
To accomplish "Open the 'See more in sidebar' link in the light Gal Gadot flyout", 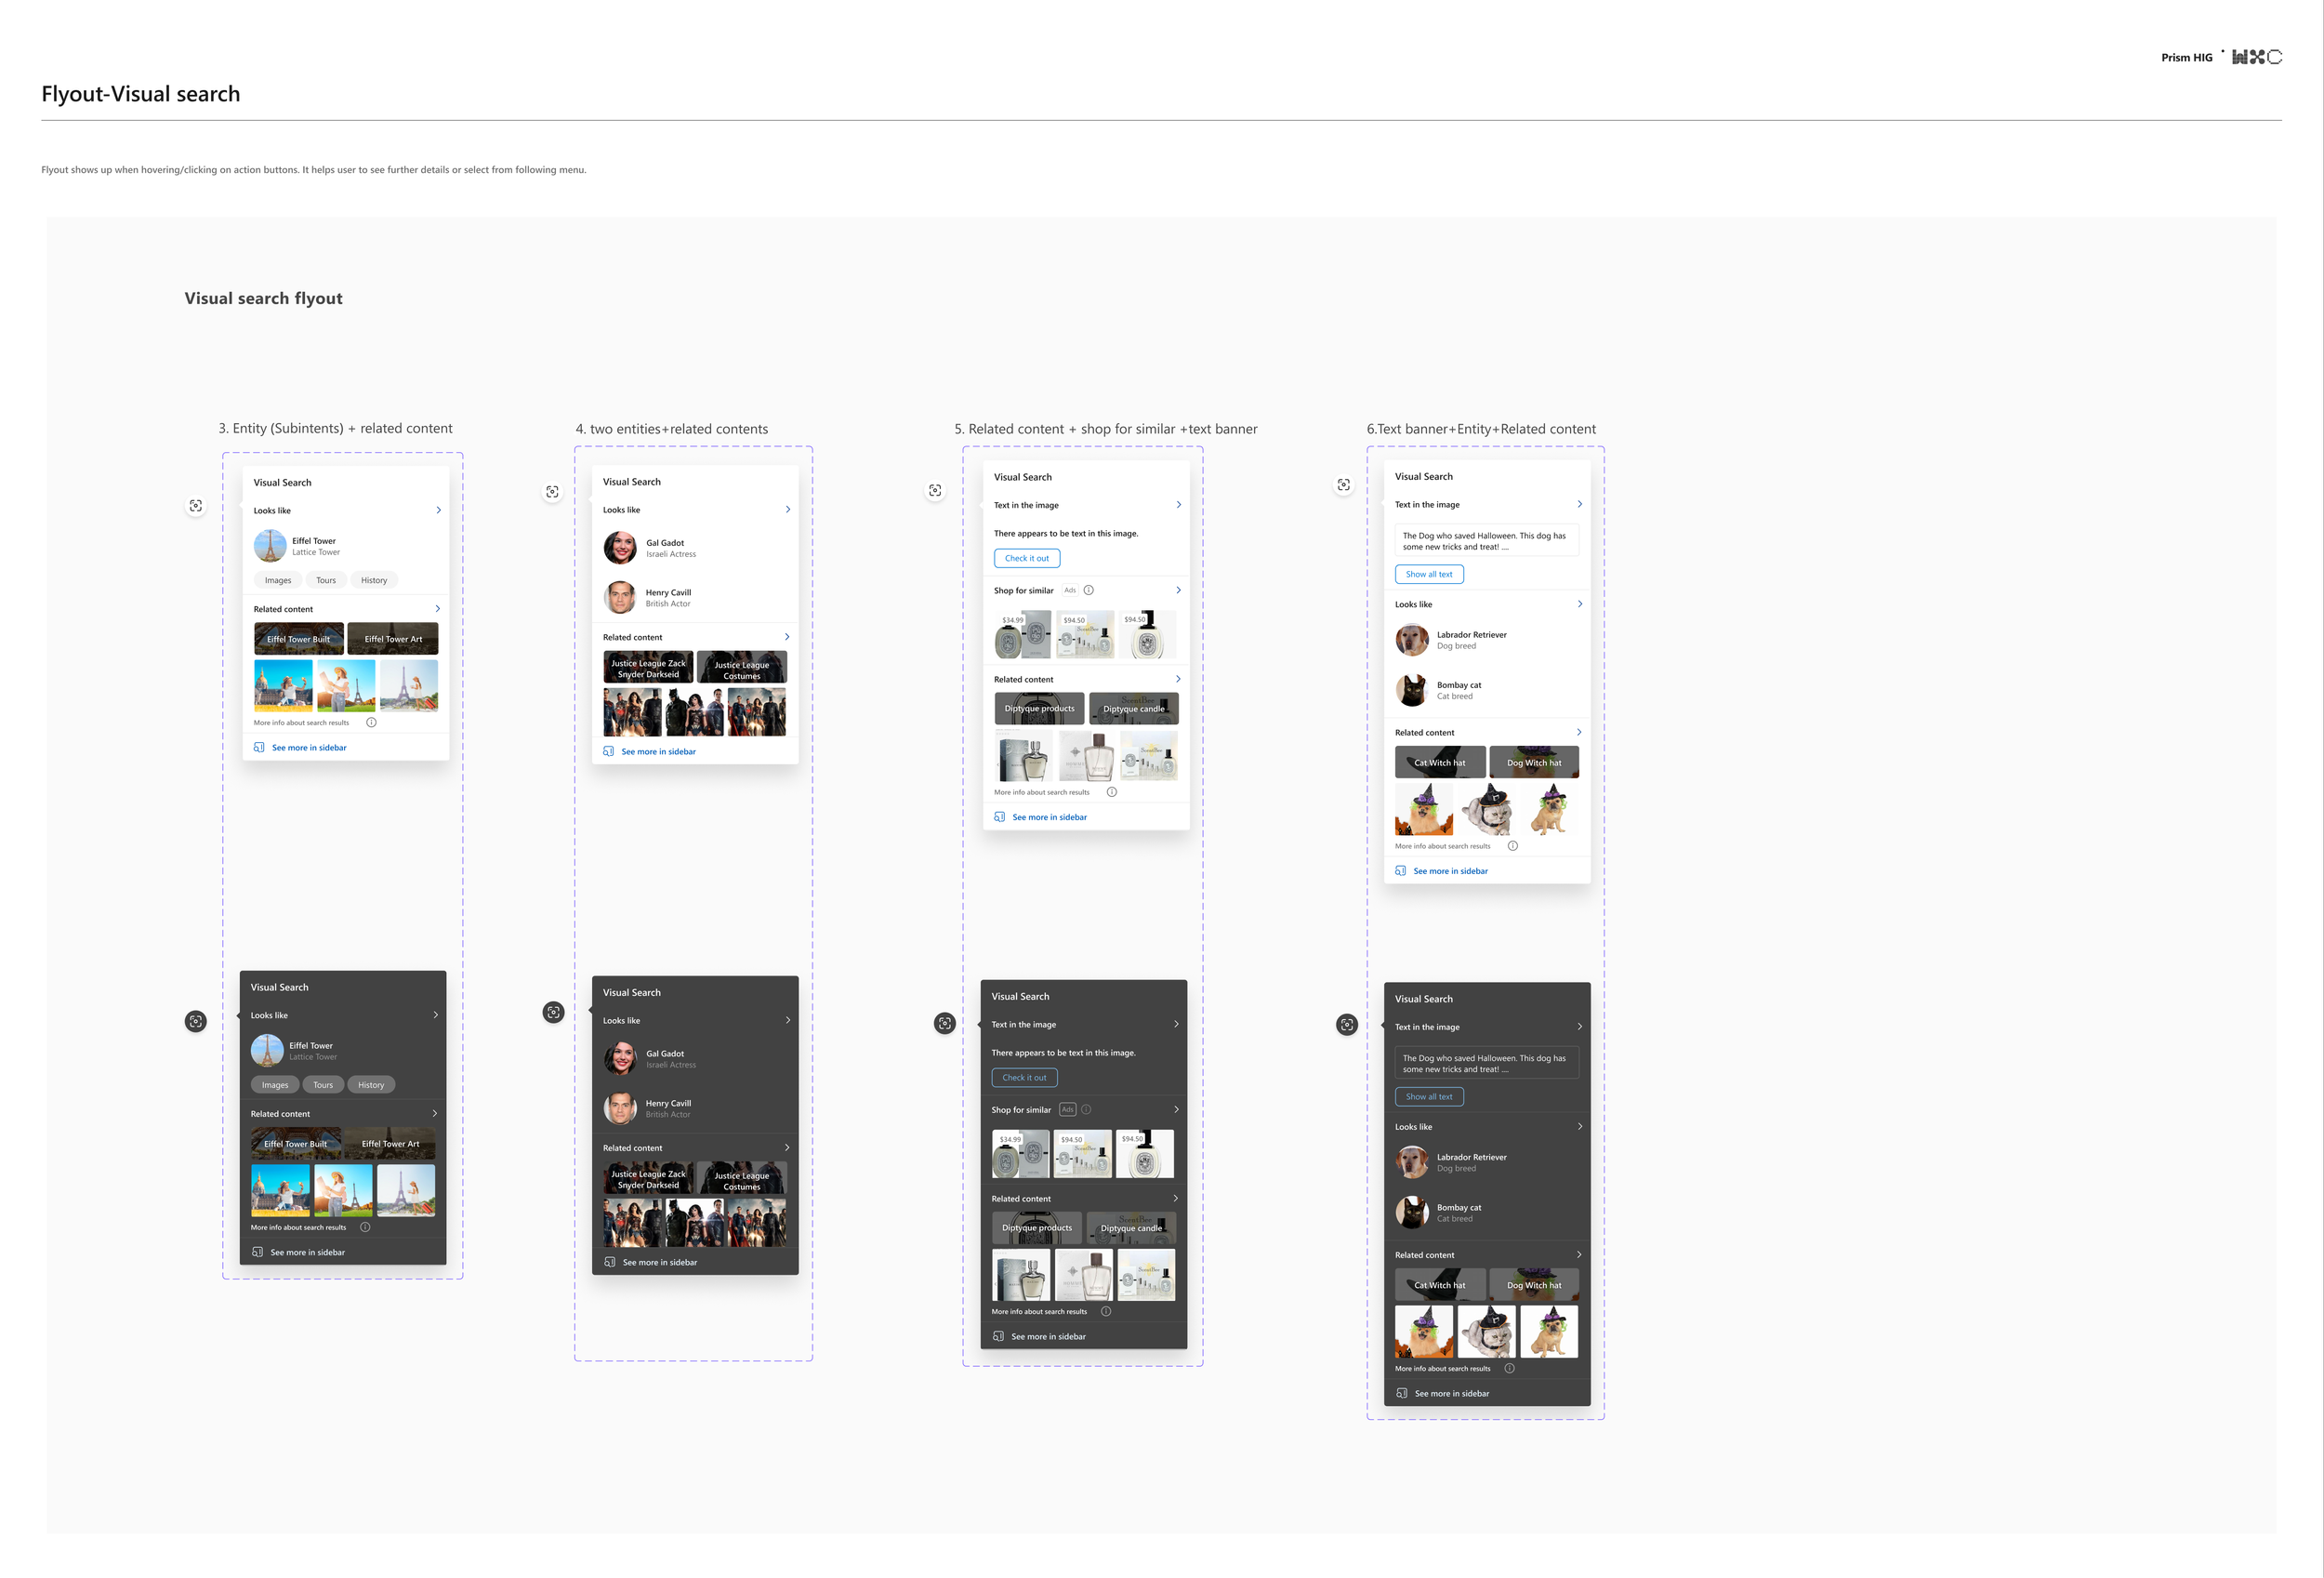I will [x=657, y=751].
